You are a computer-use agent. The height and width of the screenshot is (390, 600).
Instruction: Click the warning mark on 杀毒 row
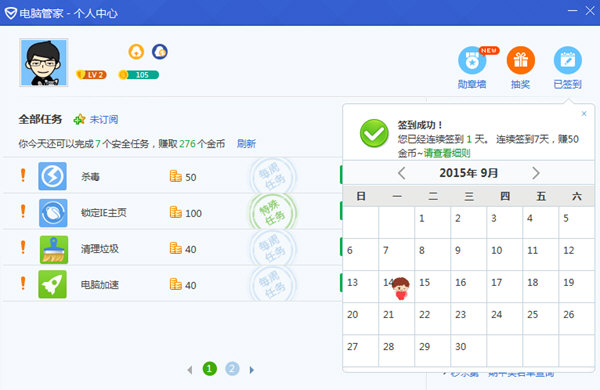coord(23,175)
